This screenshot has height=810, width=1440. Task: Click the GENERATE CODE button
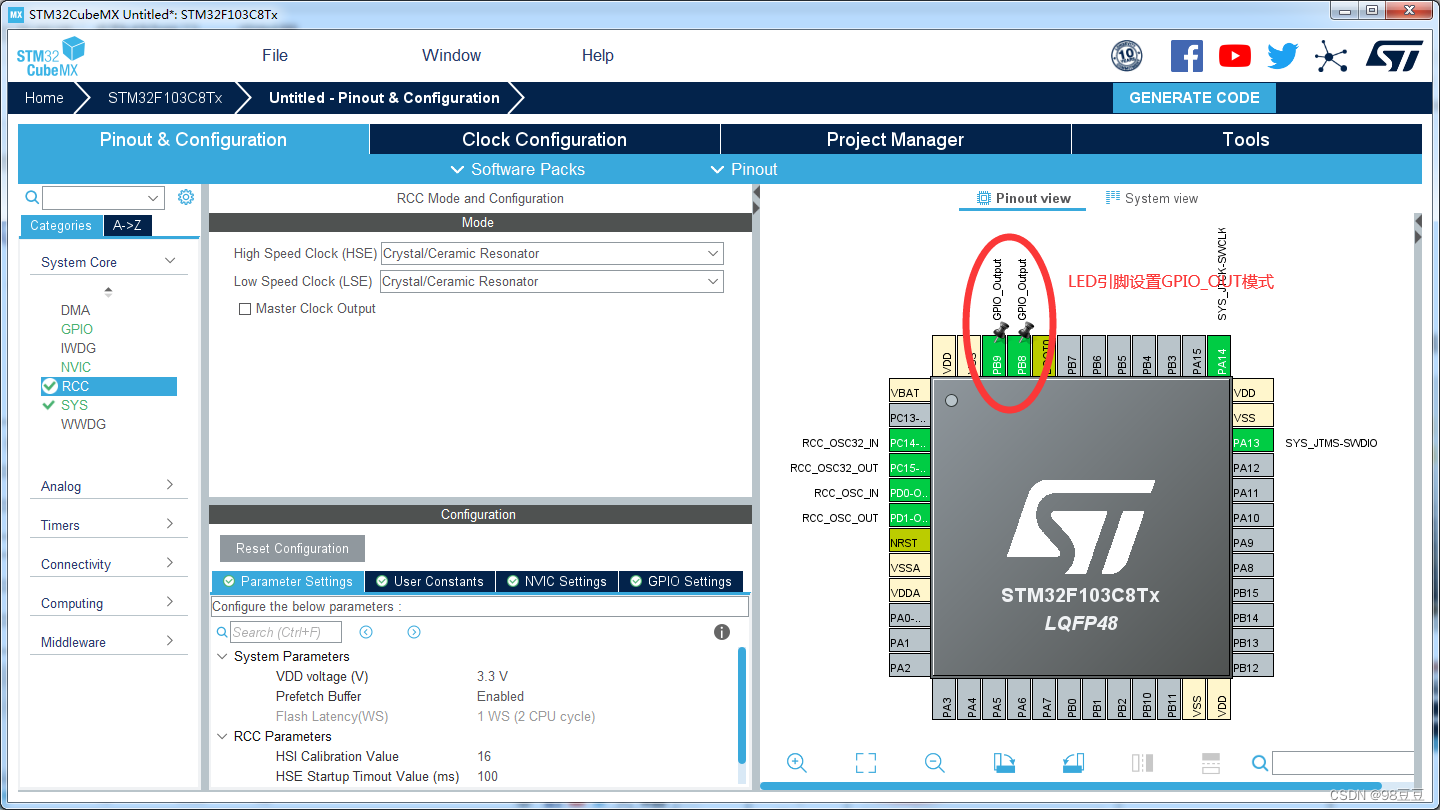pyautogui.click(x=1194, y=98)
